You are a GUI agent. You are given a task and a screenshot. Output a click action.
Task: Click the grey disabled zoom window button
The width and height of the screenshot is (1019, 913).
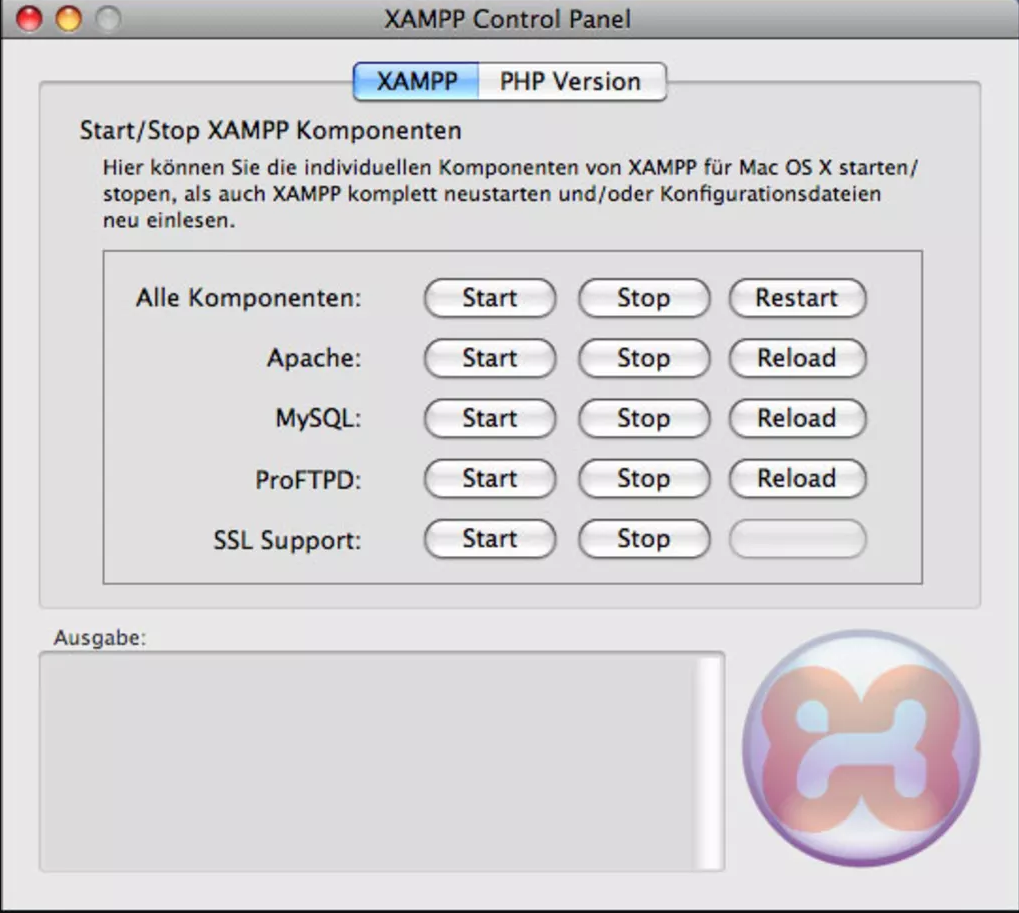[x=109, y=19]
